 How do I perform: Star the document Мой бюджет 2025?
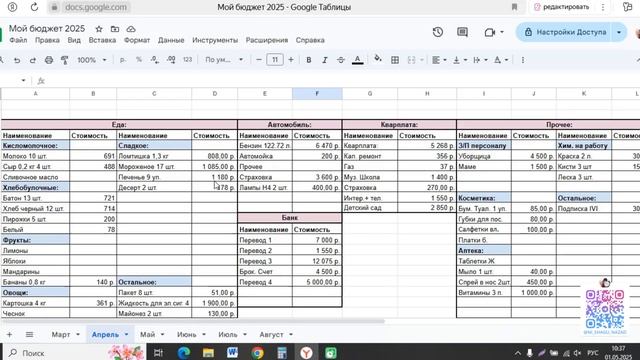(x=99, y=29)
